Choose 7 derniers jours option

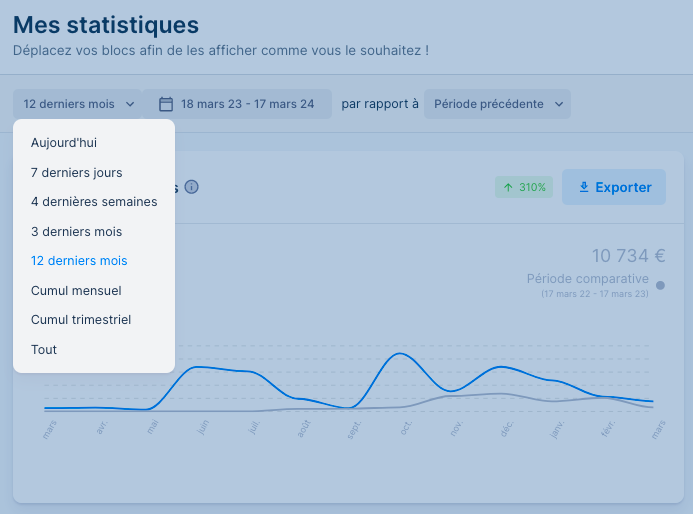[94, 172]
